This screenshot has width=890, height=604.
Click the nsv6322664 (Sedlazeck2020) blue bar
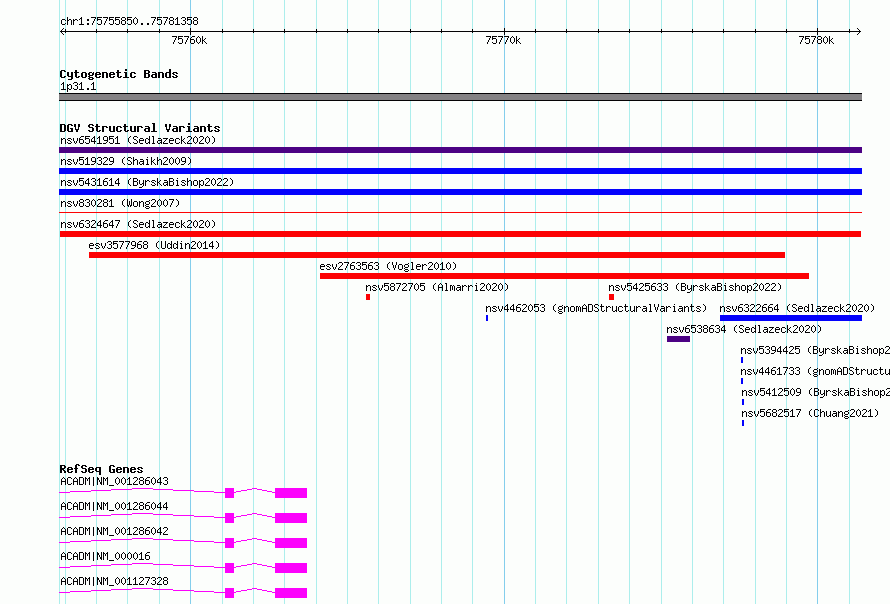point(791,318)
